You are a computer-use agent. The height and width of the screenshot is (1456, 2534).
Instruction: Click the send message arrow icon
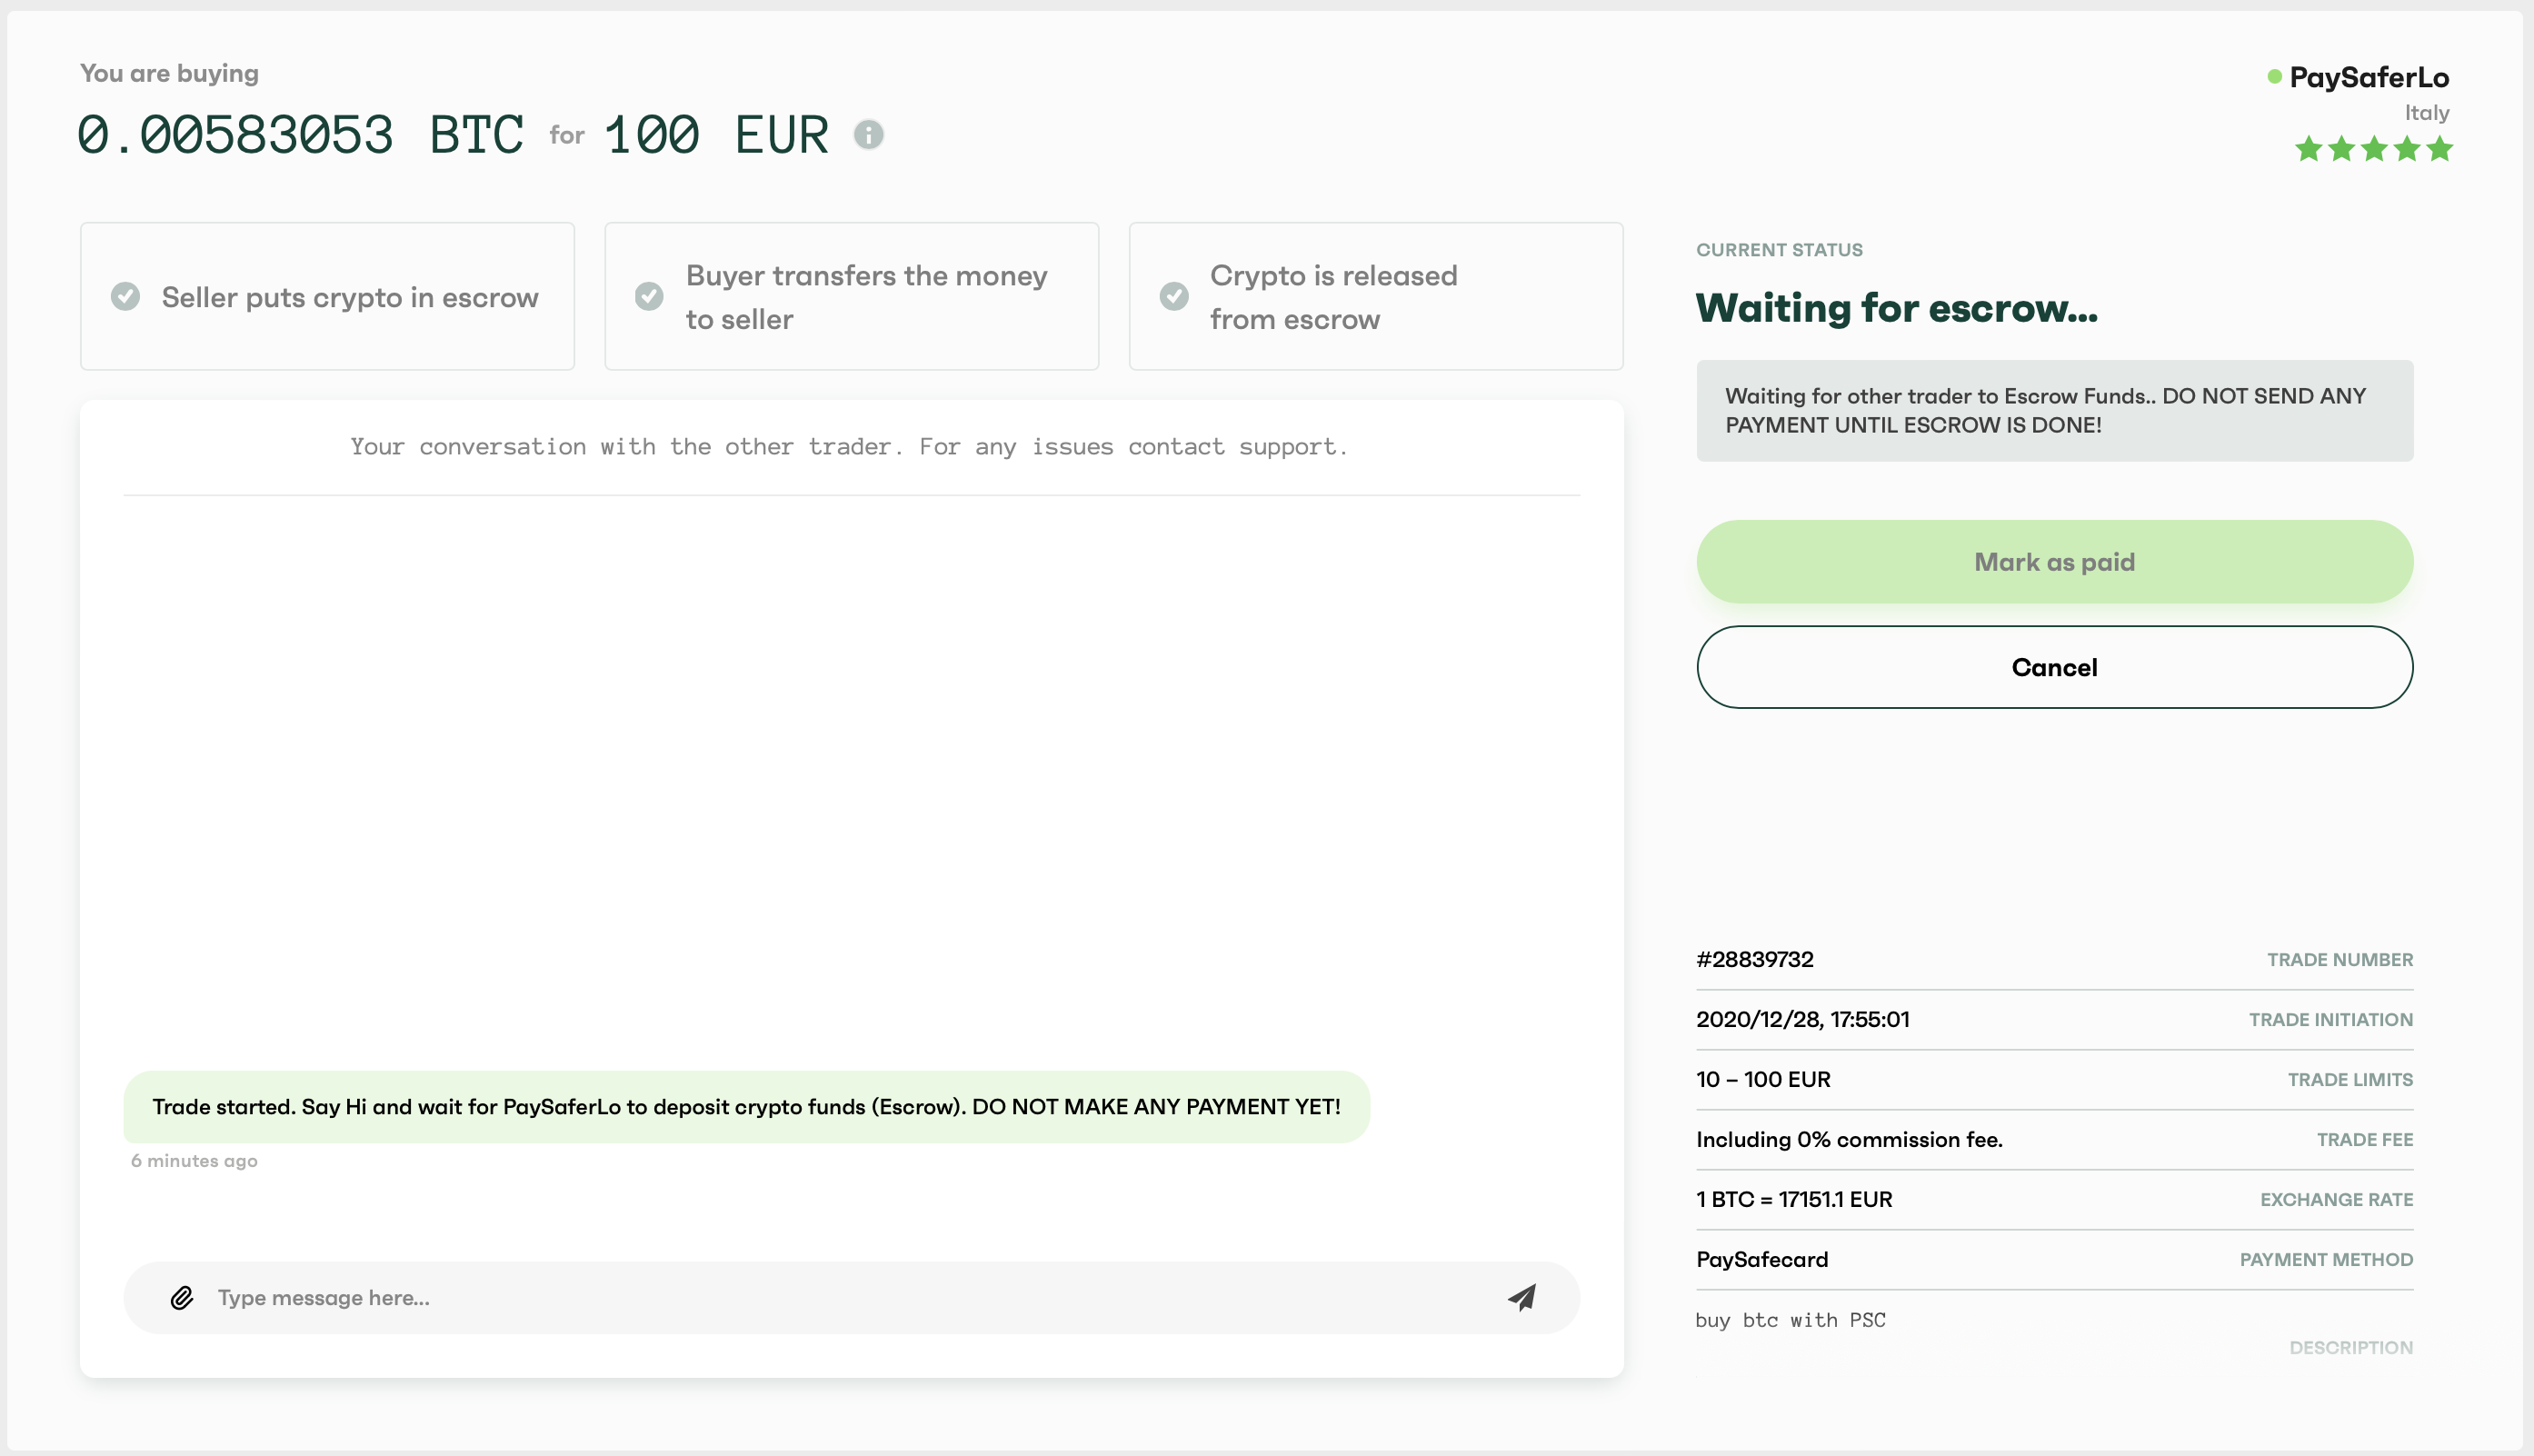(x=1520, y=1298)
